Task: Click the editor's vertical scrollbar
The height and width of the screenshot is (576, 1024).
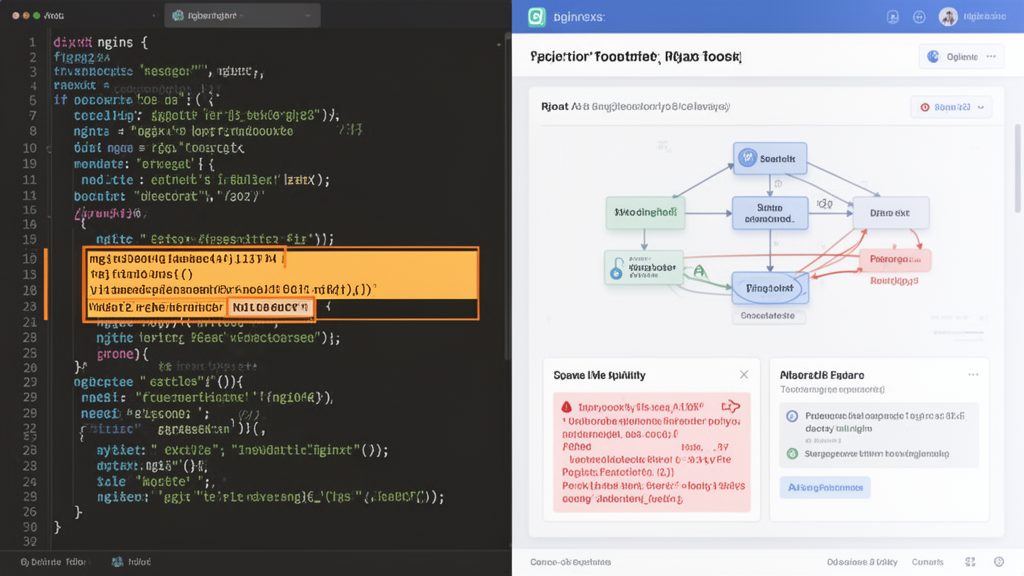Action: (507, 196)
